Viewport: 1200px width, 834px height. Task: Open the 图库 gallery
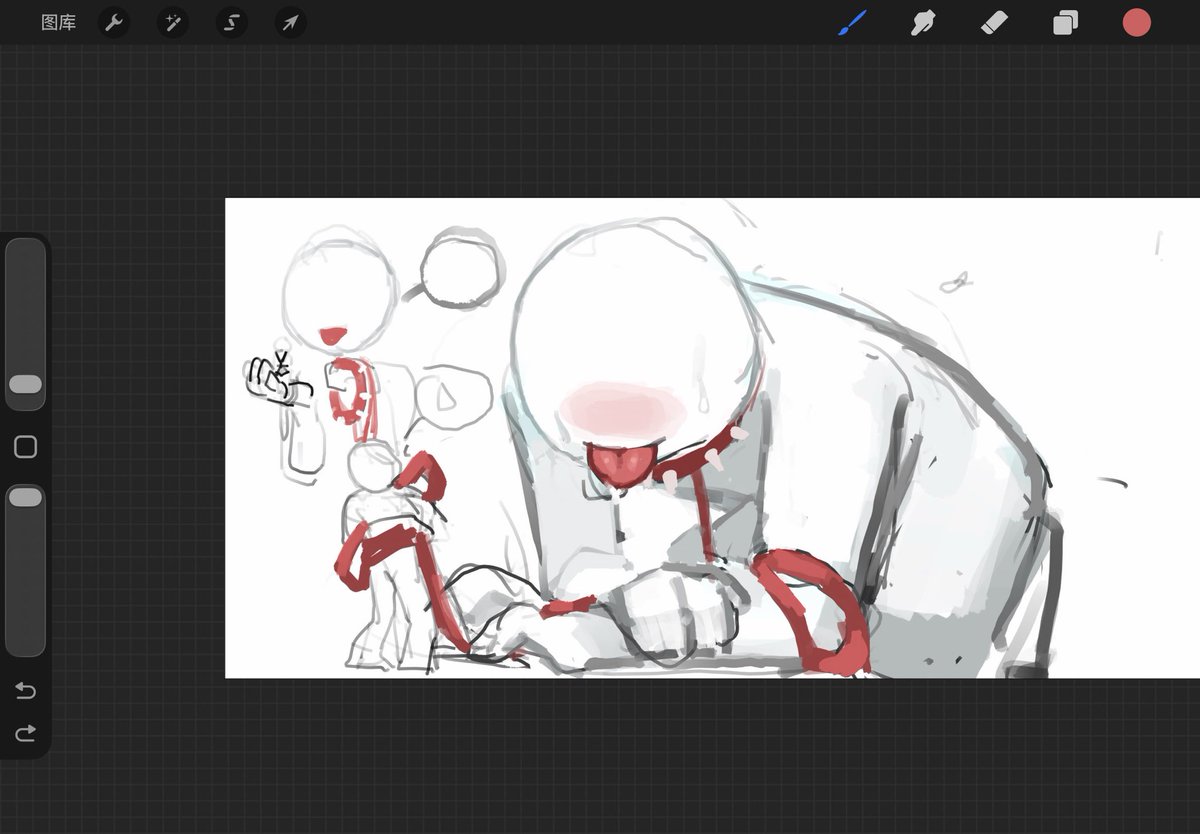58,22
